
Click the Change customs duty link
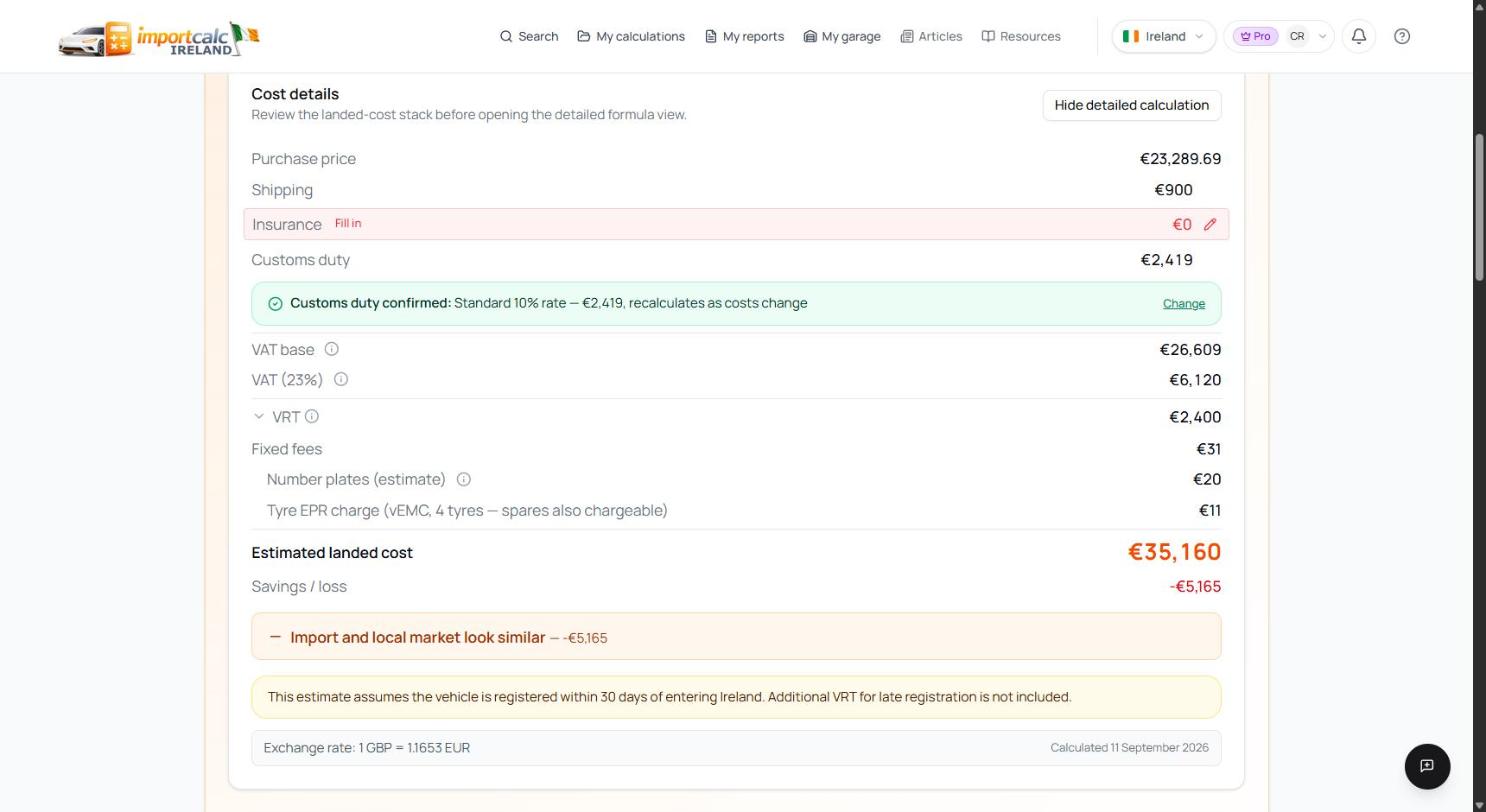tap(1183, 303)
